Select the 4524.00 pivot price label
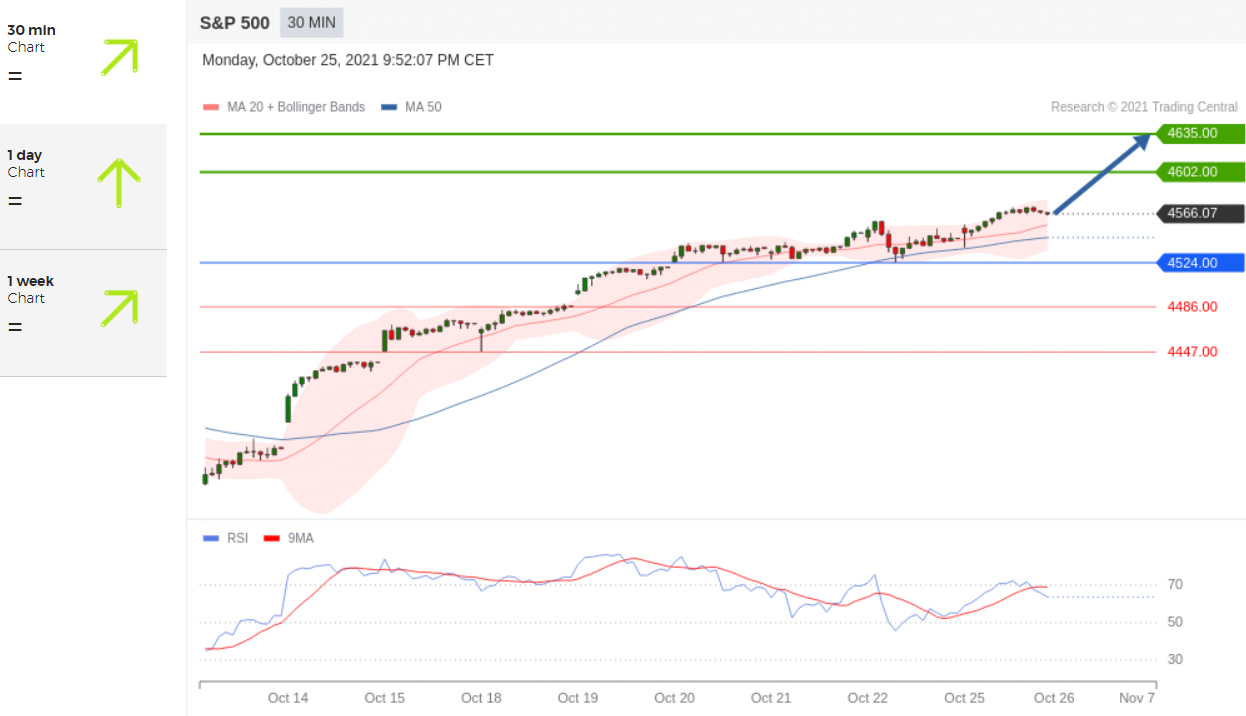The width and height of the screenshot is (1246, 716). (x=1200, y=263)
